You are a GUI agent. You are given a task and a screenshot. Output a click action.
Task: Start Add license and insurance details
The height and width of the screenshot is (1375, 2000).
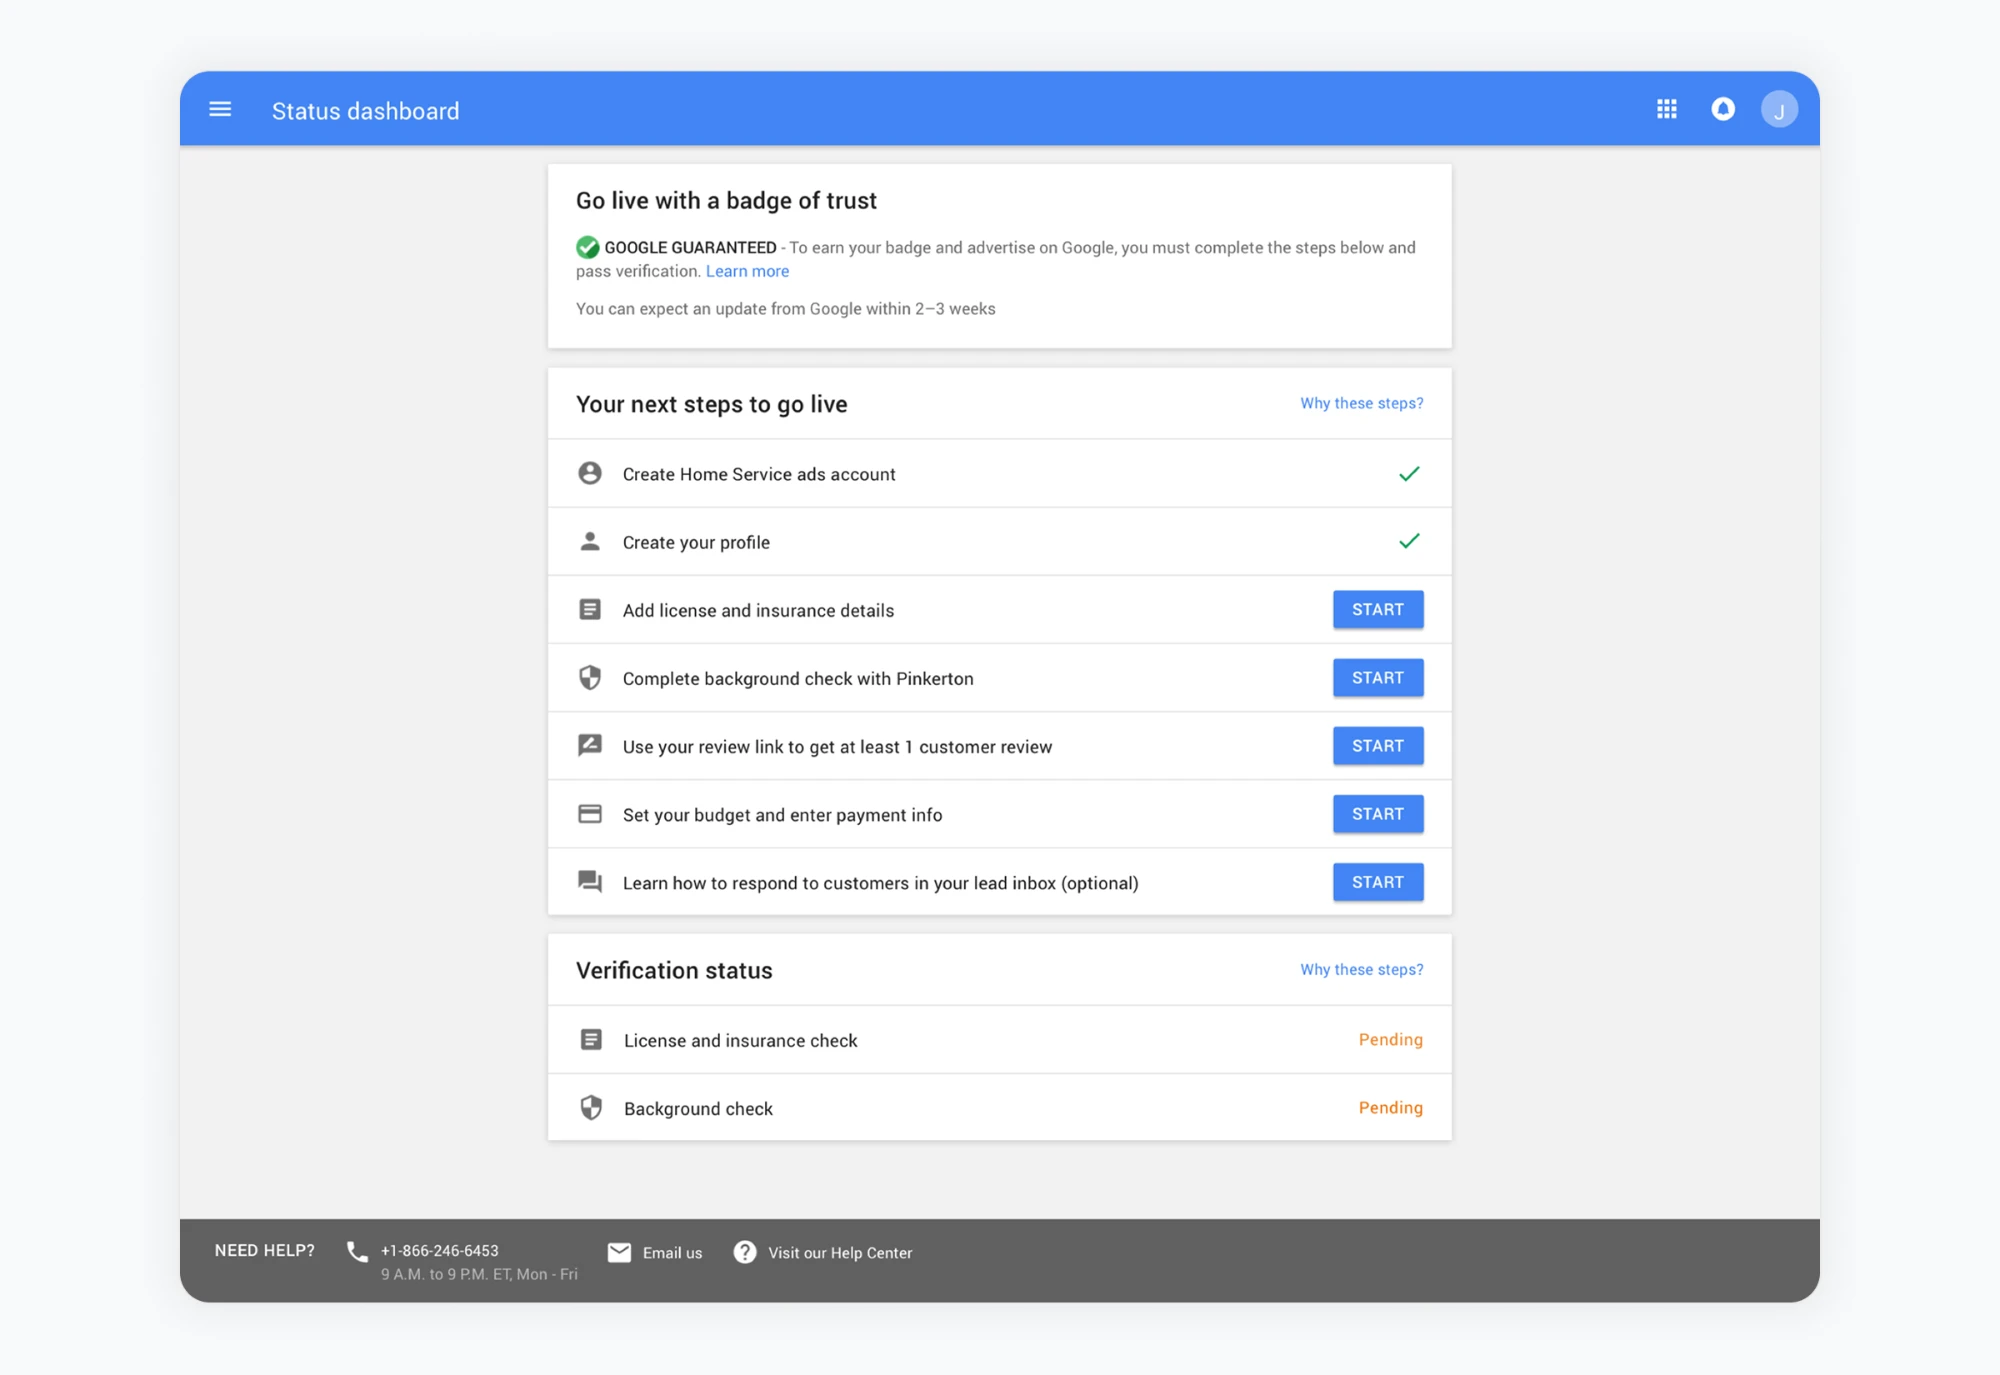coord(1378,609)
